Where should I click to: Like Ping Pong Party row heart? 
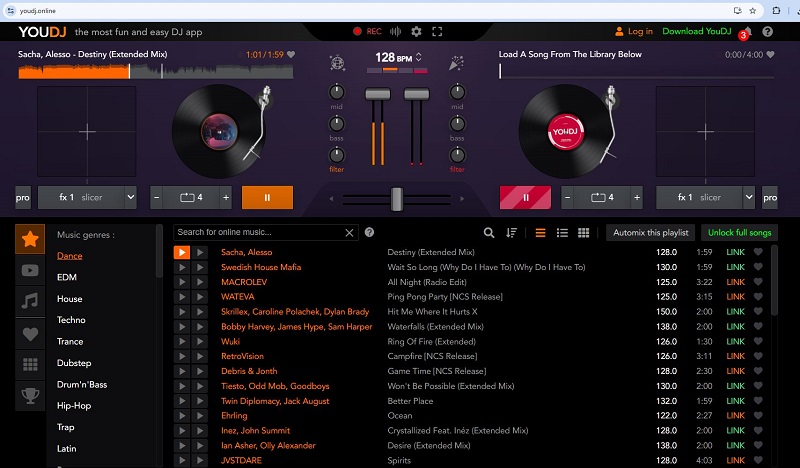coord(758,296)
